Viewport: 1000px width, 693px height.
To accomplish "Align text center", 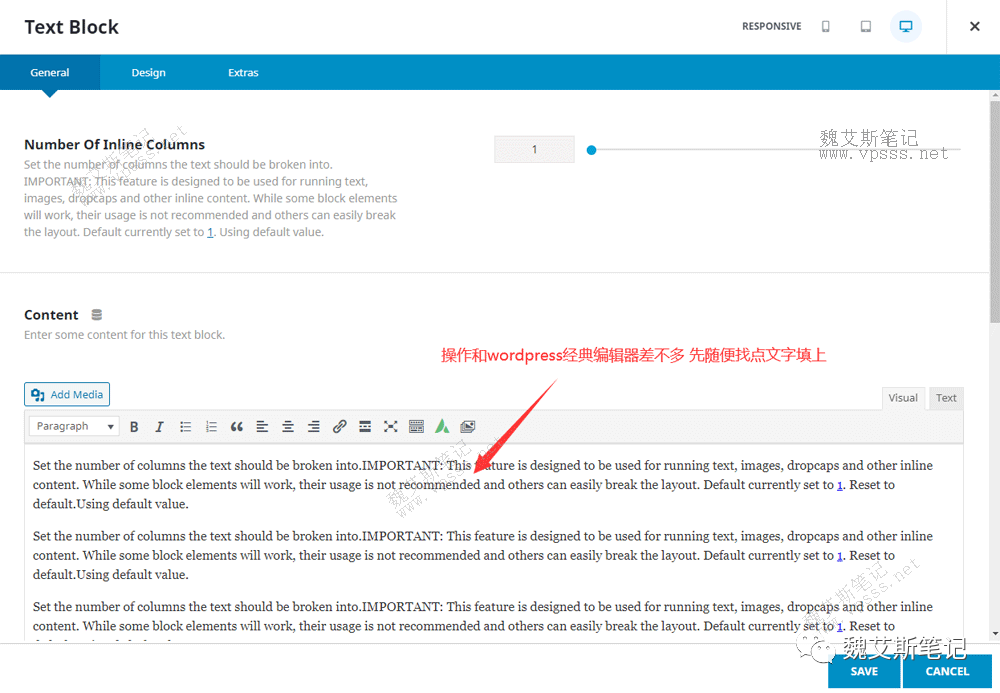I will pos(288,427).
